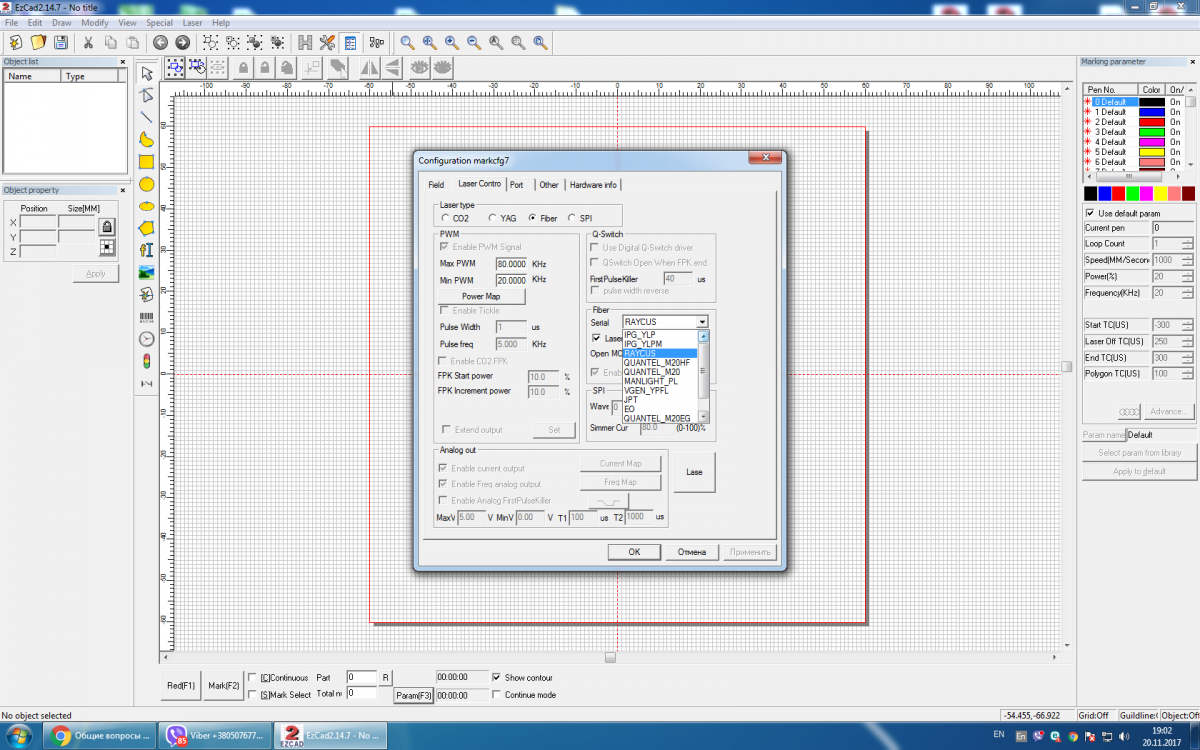This screenshot has height=750, width=1200.
Task: Select the Barcode tool
Action: point(146,317)
